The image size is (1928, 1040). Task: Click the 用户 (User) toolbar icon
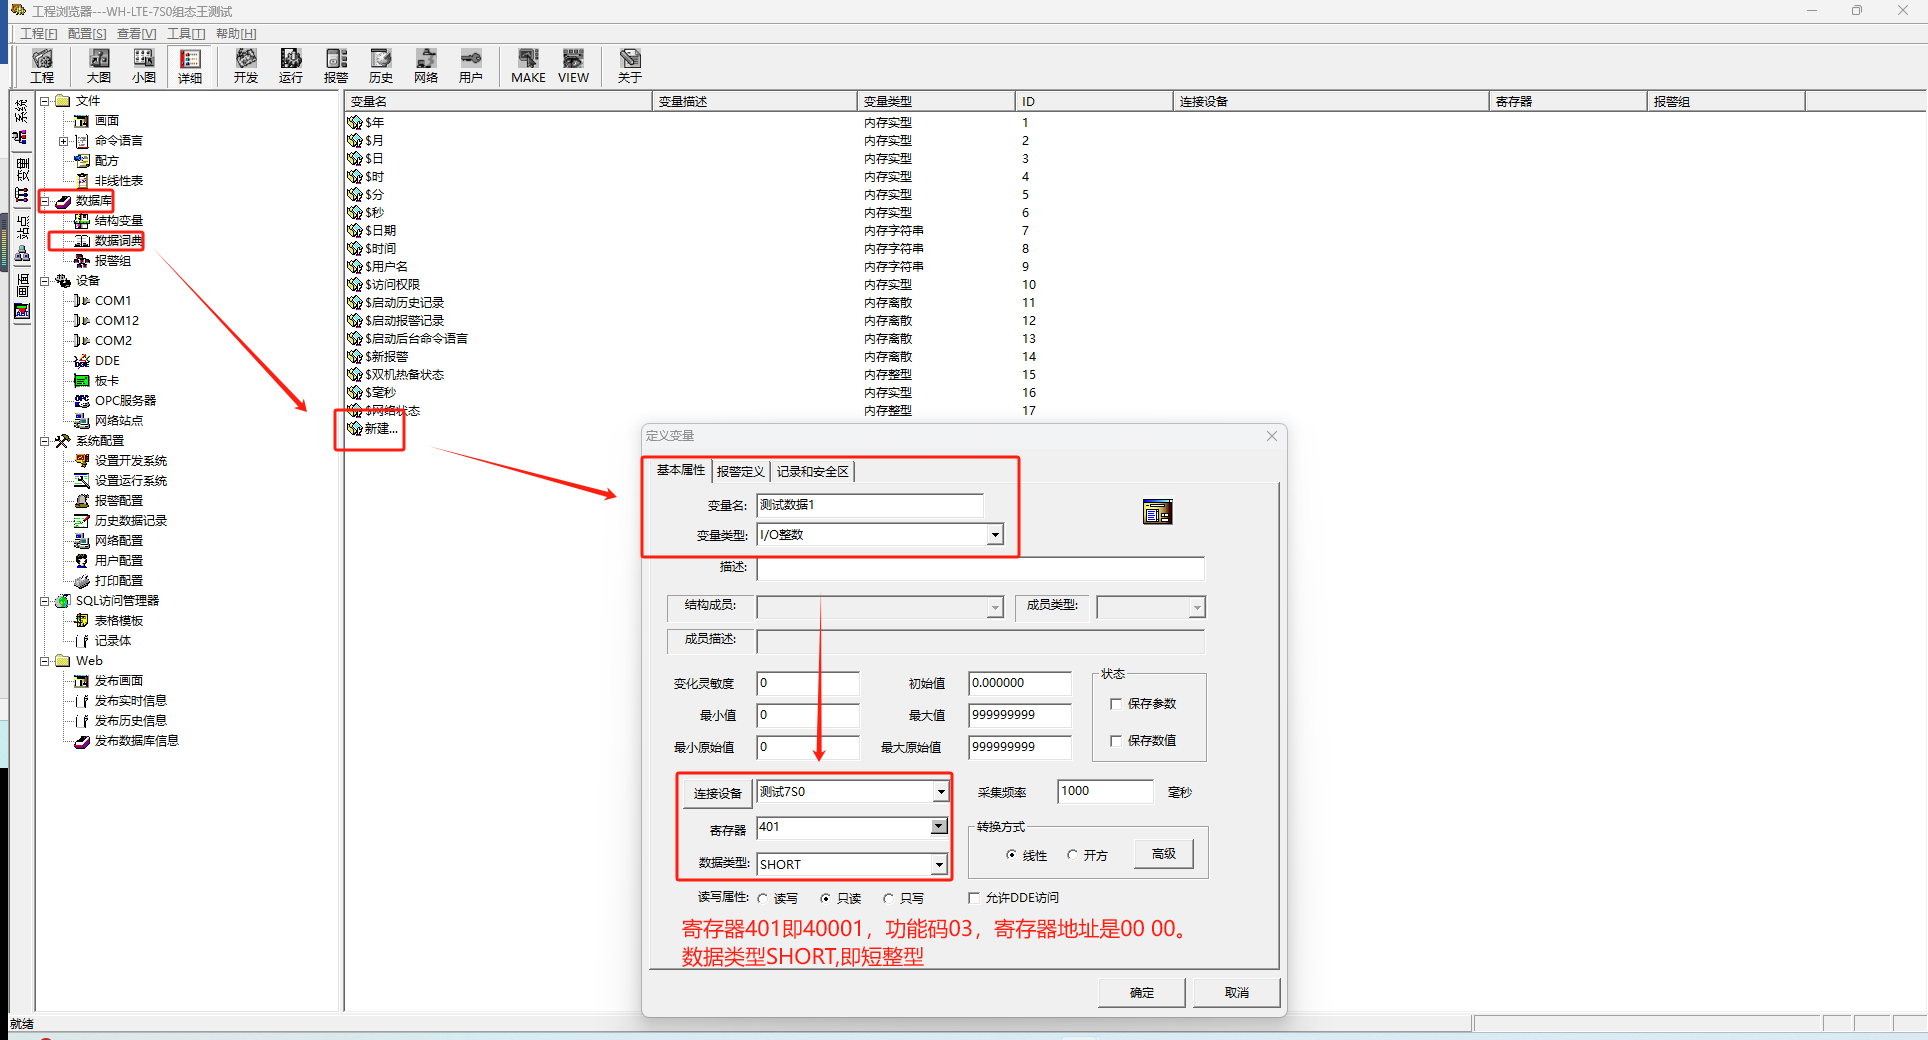(x=471, y=65)
